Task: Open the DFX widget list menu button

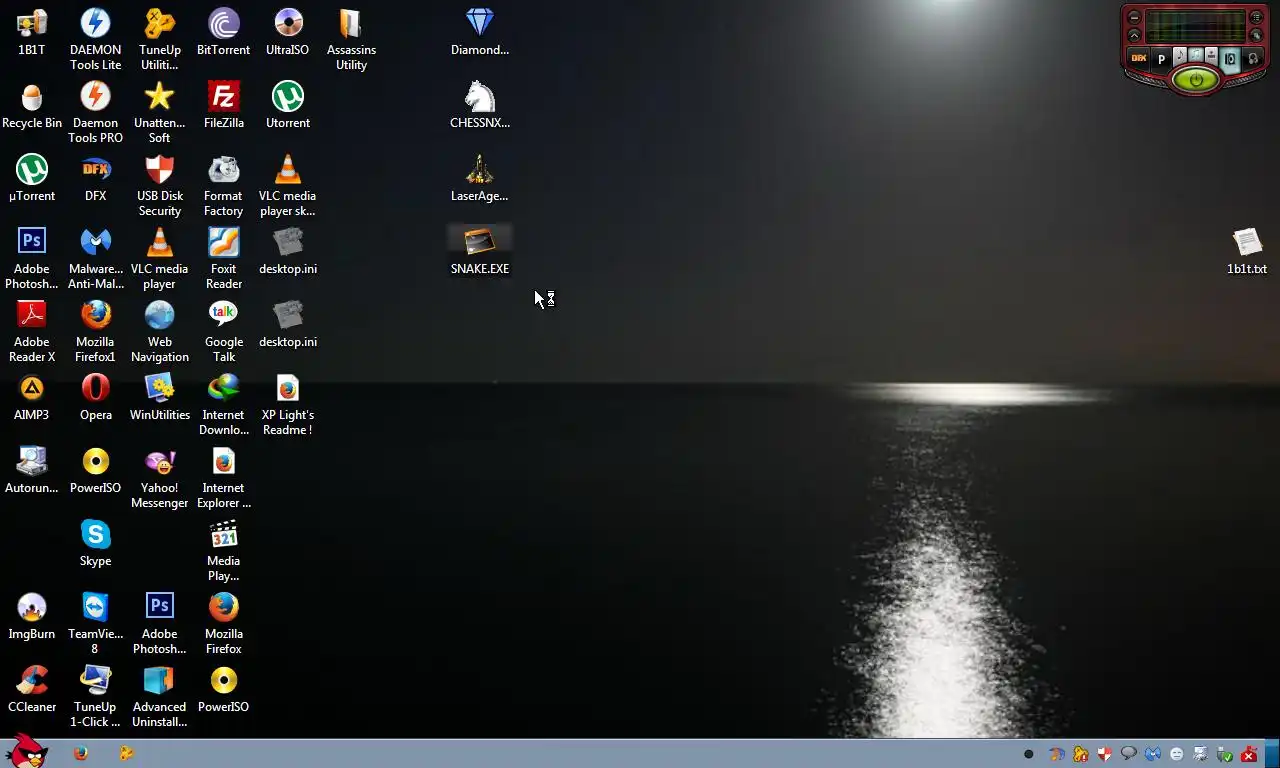Action: (1256, 17)
